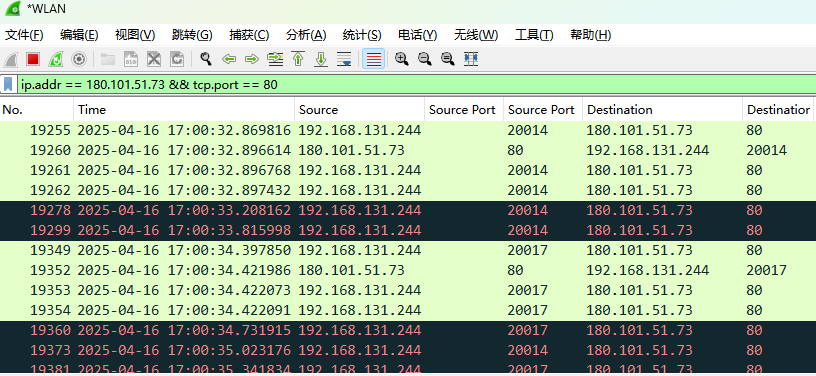Image resolution: width=816 pixels, height=376 pixels.
Task: Jump to the first packet icon
Action: (298, 59)
